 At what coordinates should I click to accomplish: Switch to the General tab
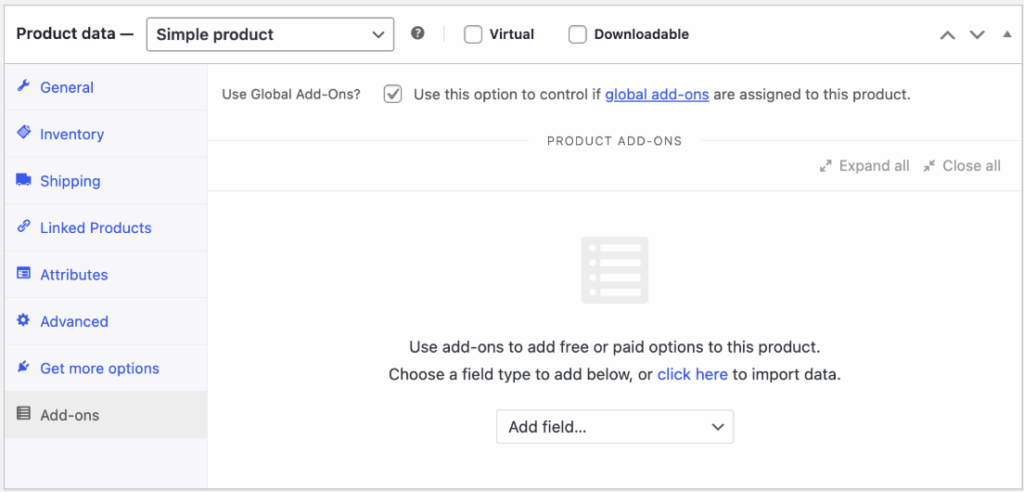[x=106, y=87]
